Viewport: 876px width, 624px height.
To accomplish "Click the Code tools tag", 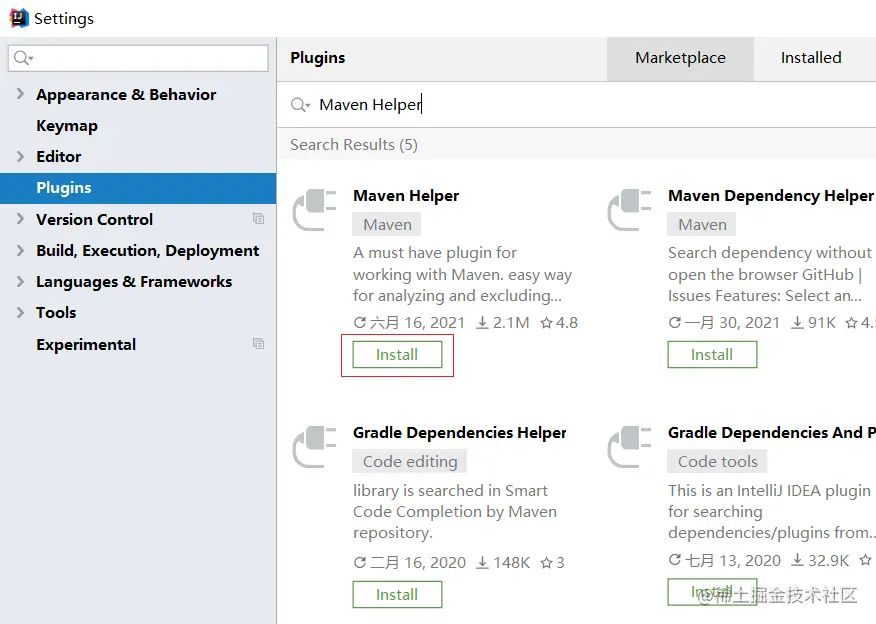I will pos(717,461).
